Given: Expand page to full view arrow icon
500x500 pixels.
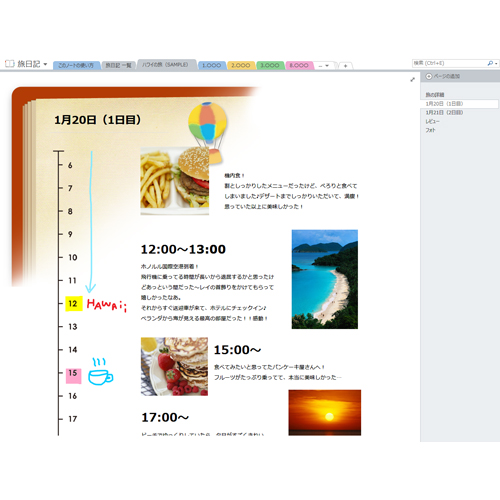Looking at the screenshot, I should pyautogui.click(x=412, y=80).
